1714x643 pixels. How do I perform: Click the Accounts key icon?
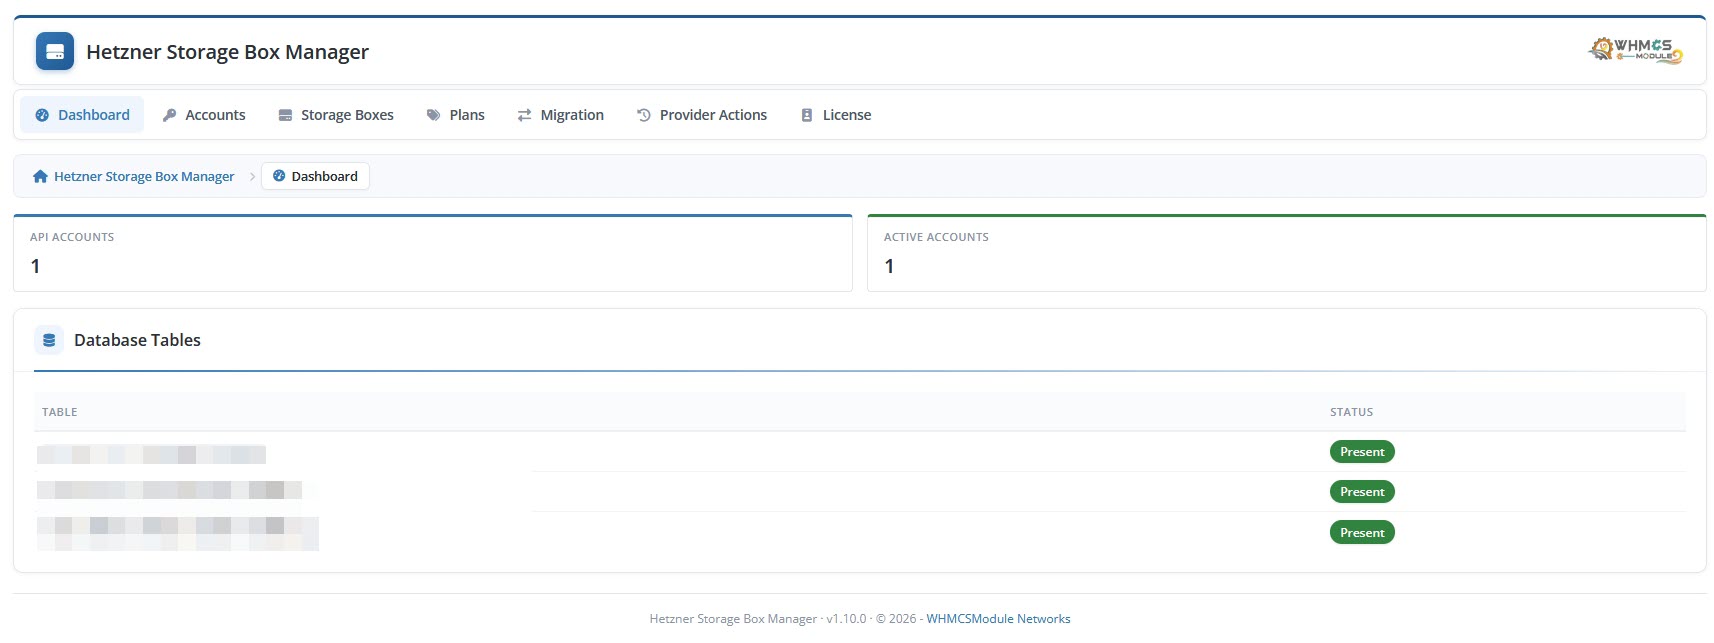click(169, 115)
